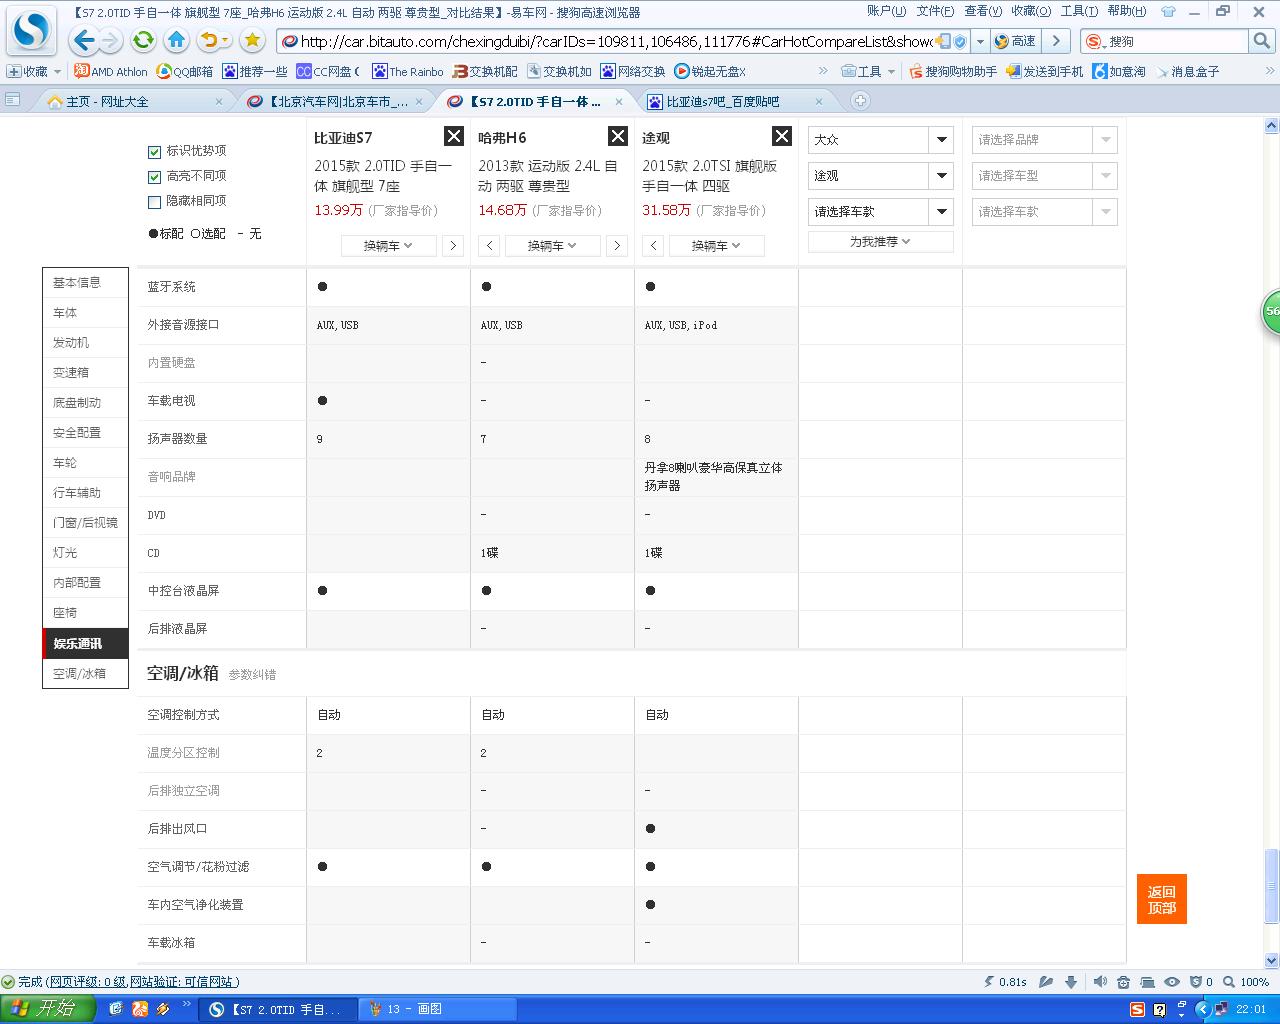This screenshot has width=1280, height=1024.
Task: Open the 大众 brand dropdown
Action: coord(881,140)
